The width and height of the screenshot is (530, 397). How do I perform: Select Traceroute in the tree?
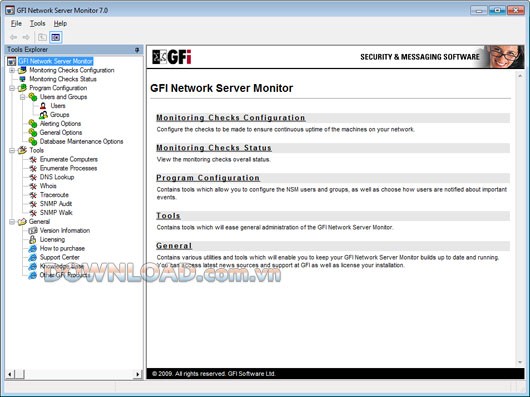(x=54, y=195)
